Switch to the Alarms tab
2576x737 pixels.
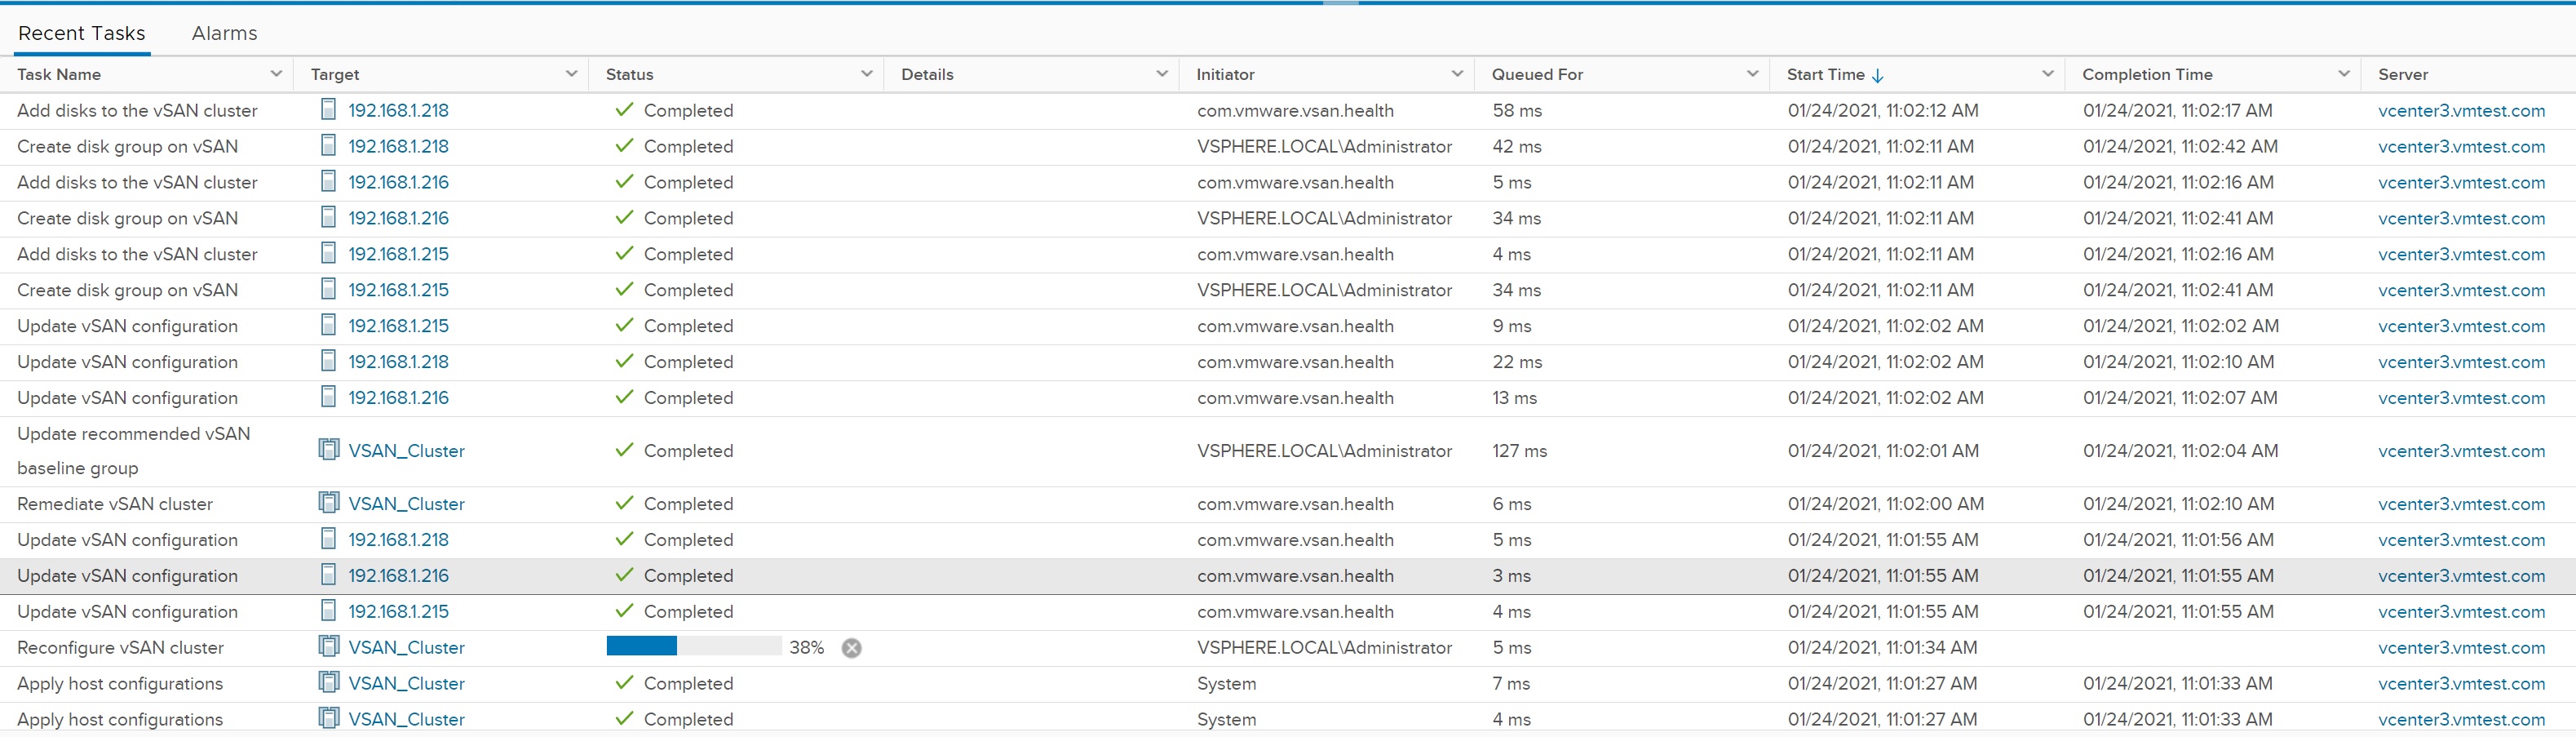[x=224, y=33]
